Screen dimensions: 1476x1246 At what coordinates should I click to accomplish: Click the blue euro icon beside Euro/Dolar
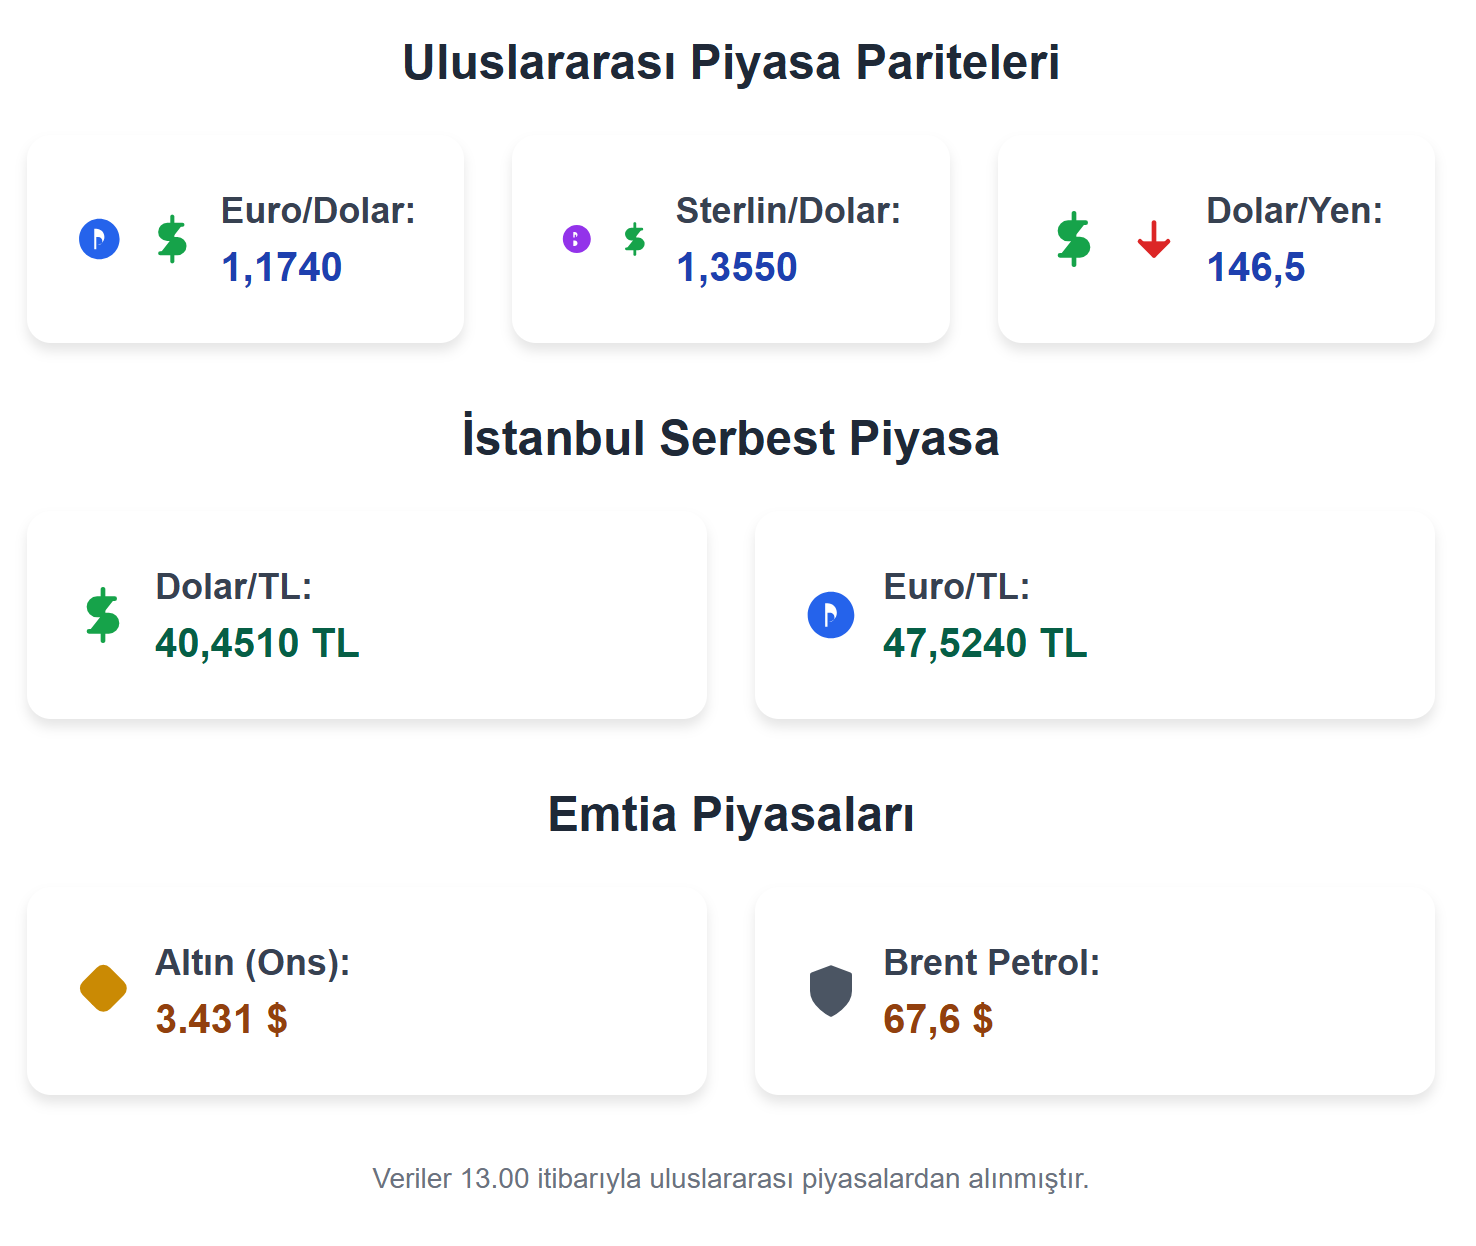tap(99, 239)
